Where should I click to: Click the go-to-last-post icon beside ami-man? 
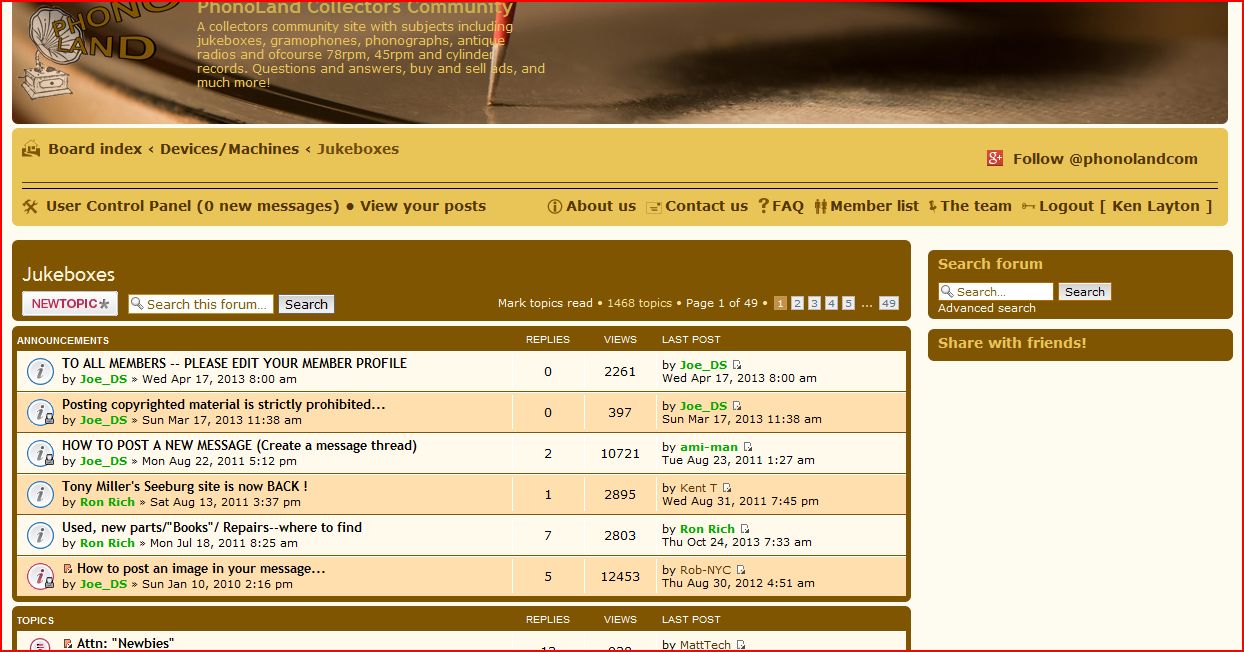(x=746, y=446)
